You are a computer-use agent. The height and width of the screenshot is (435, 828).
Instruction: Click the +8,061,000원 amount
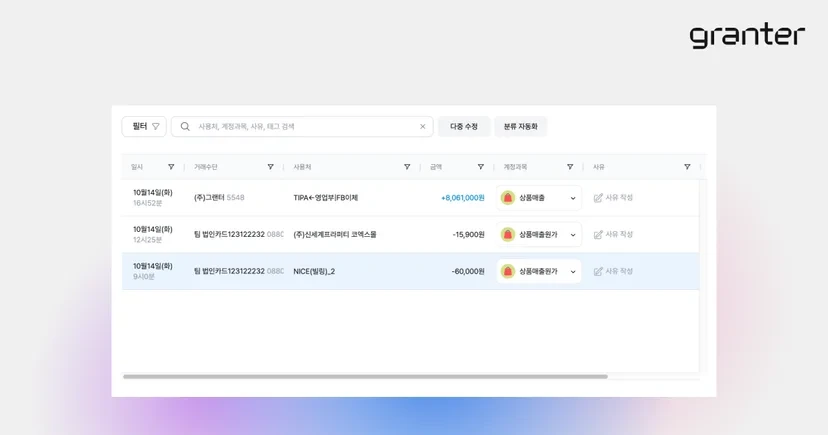pyautogui.click(x=463, y=198)
